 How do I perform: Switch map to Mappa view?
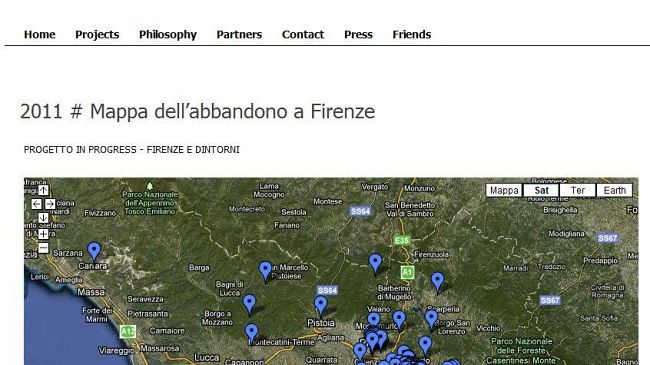click(x=504, y=190)
